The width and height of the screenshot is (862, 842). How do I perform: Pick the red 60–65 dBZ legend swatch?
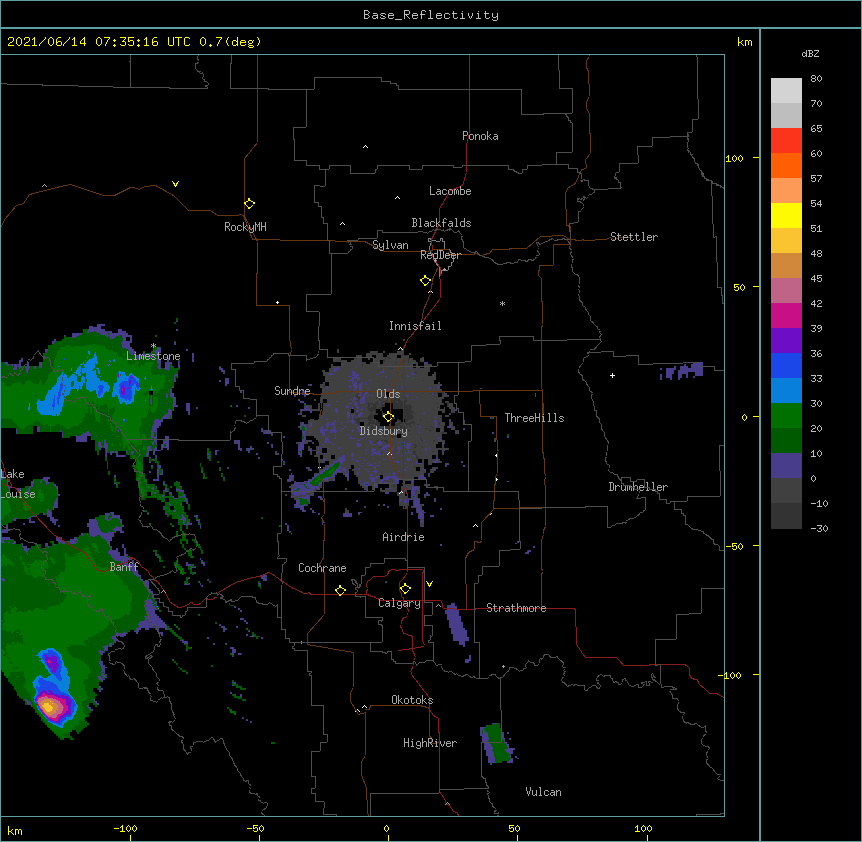[786, 140]
